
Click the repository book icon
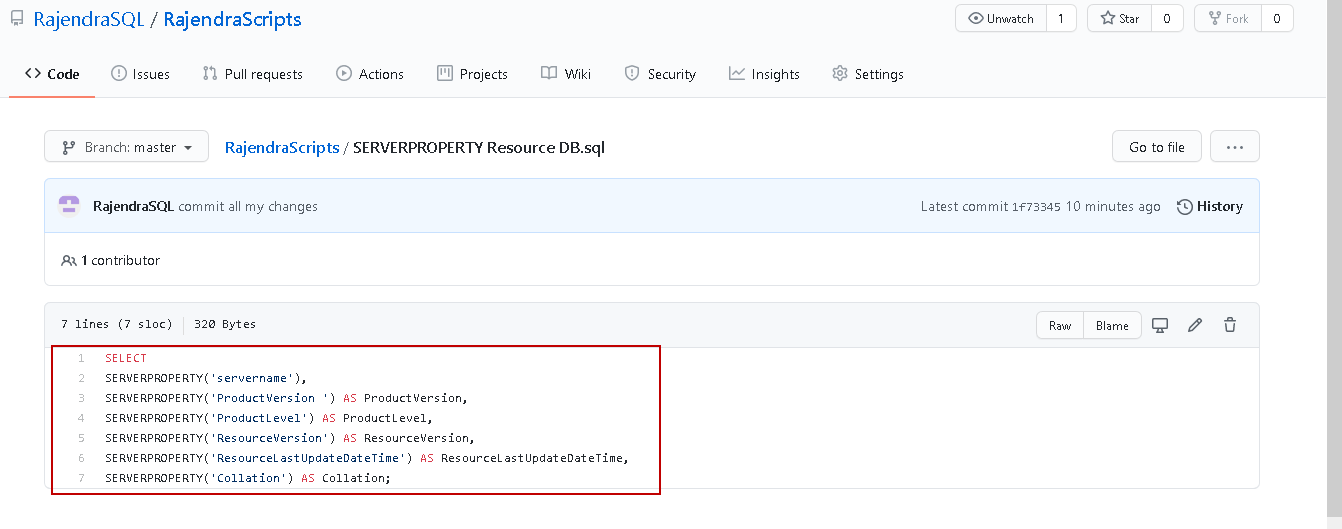pos(17,19)
